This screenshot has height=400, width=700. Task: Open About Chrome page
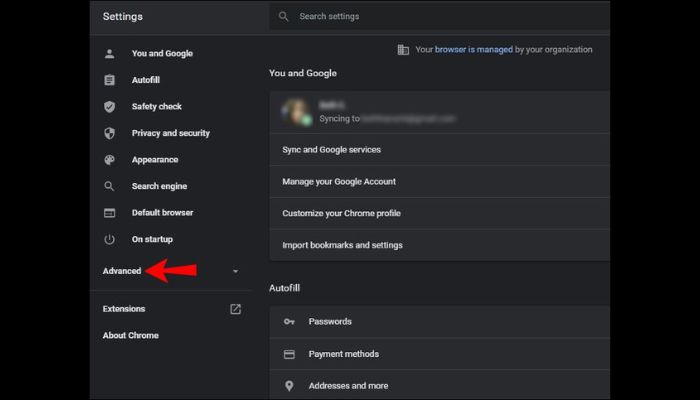point(131,335)
